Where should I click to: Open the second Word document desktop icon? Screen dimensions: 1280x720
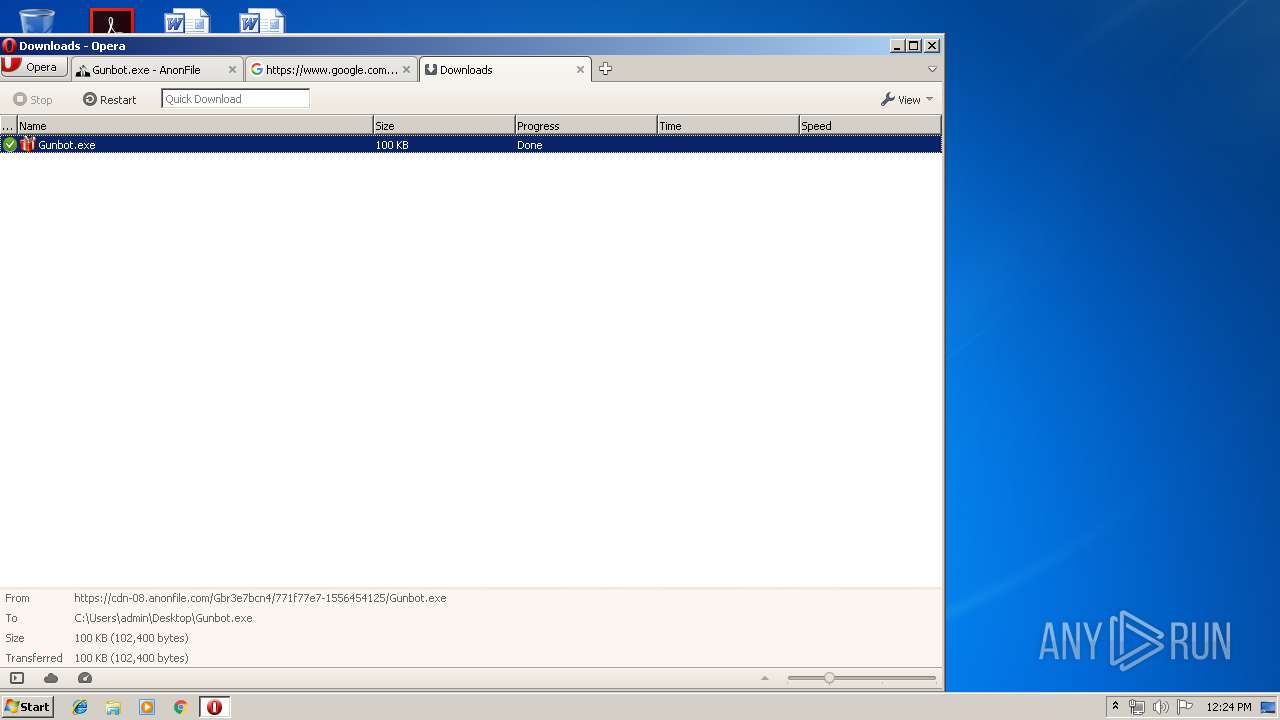click(262, 19)
